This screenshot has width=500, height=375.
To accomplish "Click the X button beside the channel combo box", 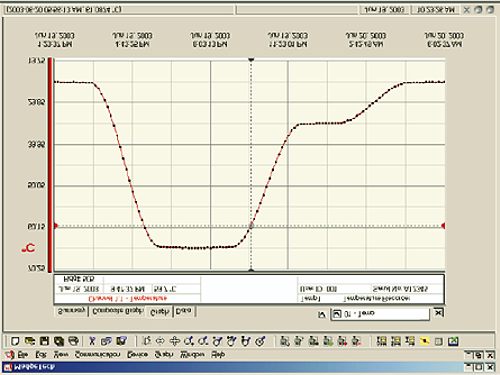I will pos(438,313).
